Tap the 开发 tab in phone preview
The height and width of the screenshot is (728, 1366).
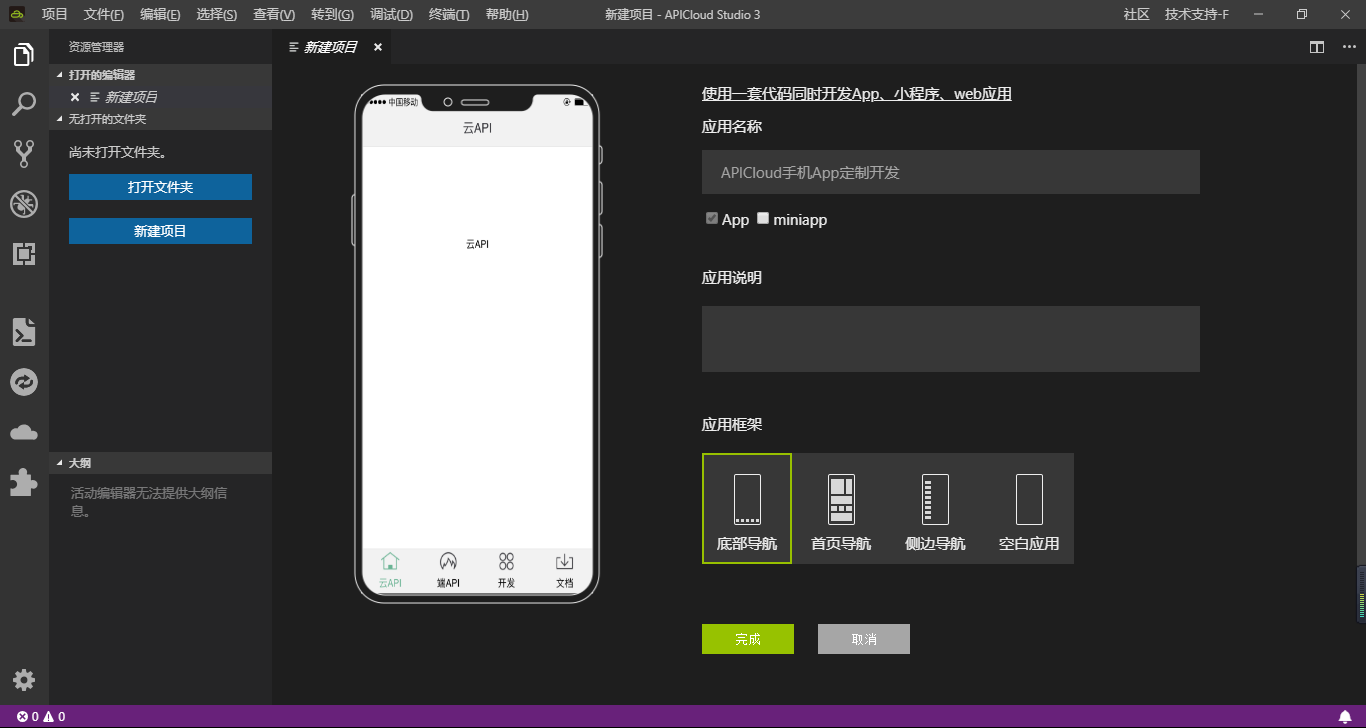pos(506,571)
